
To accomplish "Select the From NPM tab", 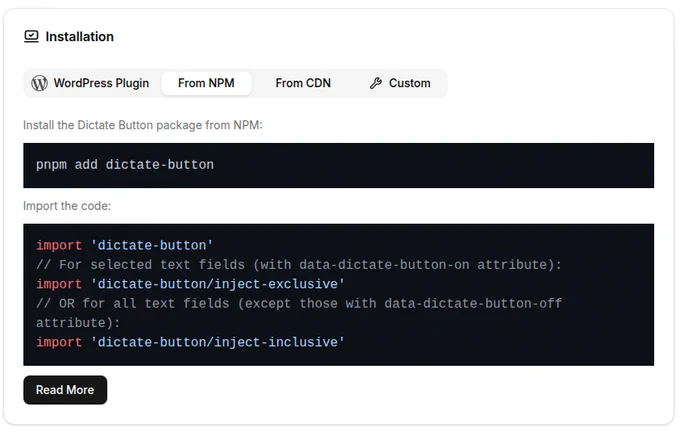I will pos(206,83).
